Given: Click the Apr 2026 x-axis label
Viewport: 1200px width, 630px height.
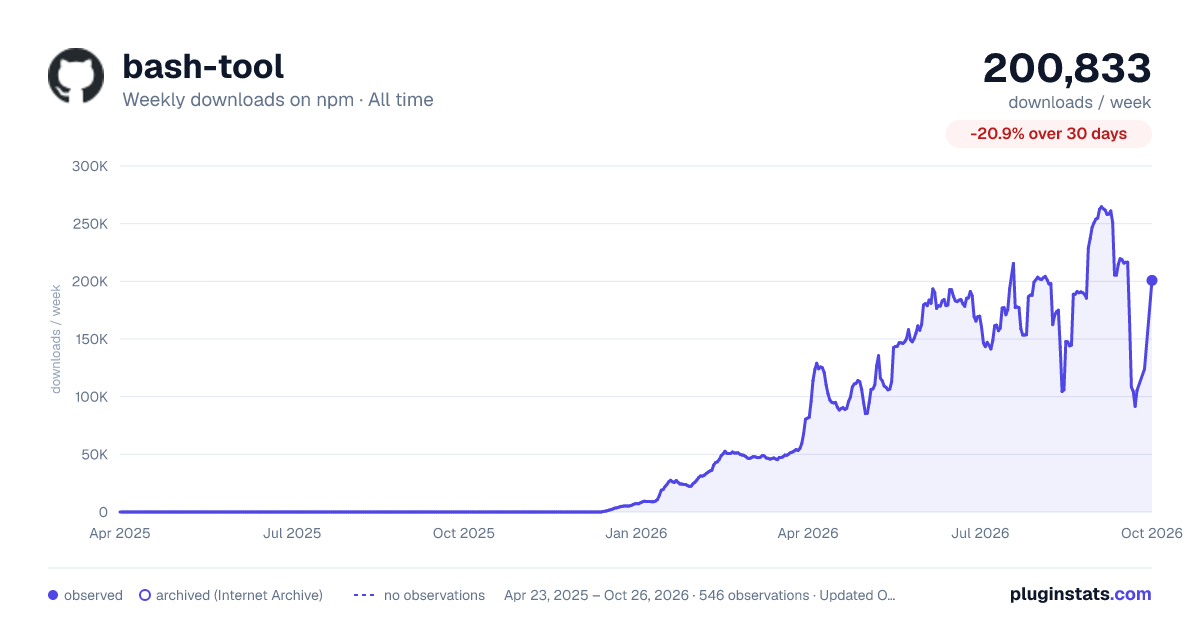Looking at the screenshot, I should (807, 533).
